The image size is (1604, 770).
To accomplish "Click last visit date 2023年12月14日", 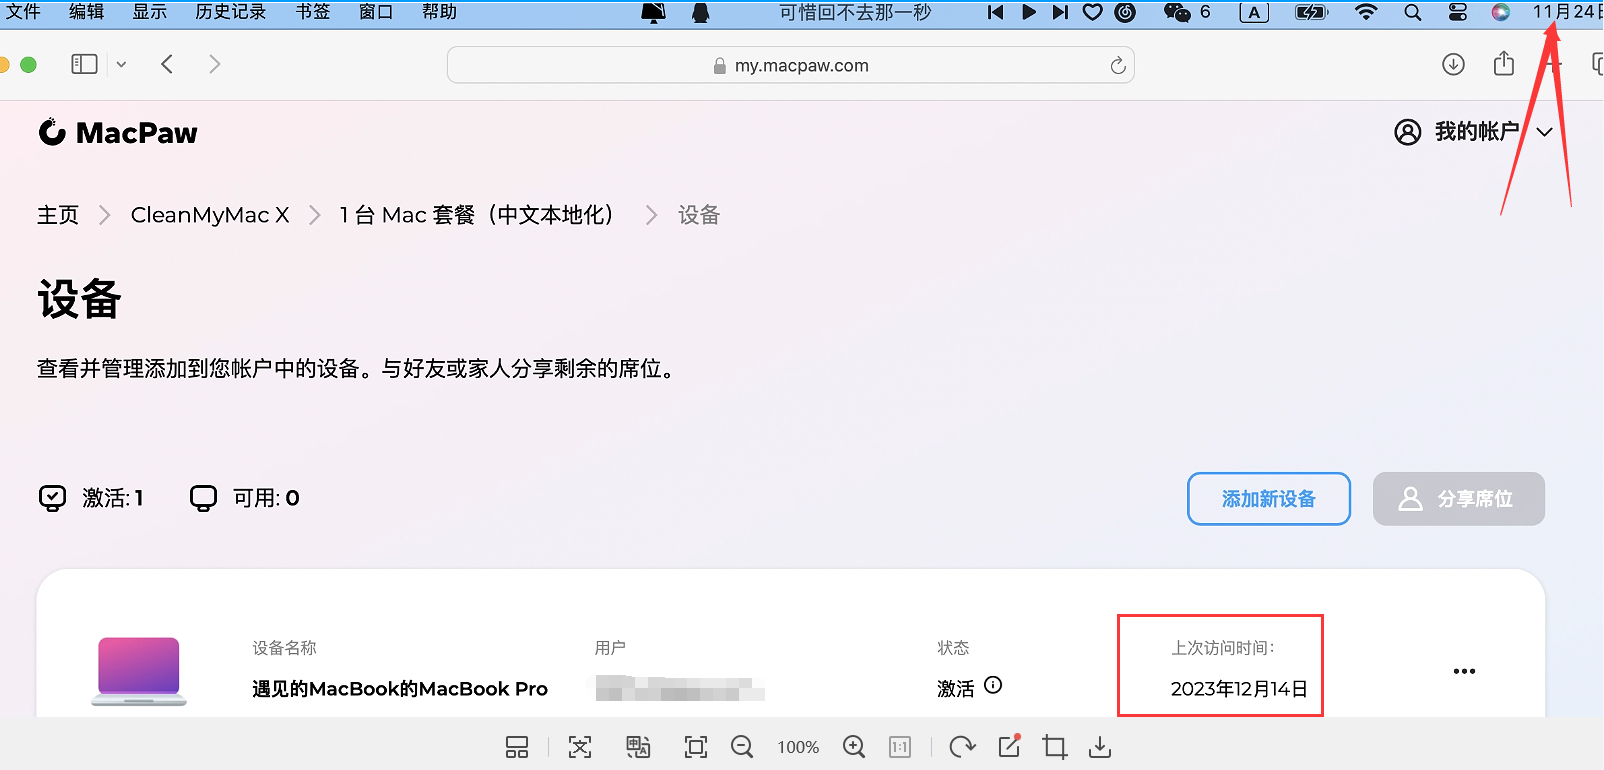I will 1239,689.
